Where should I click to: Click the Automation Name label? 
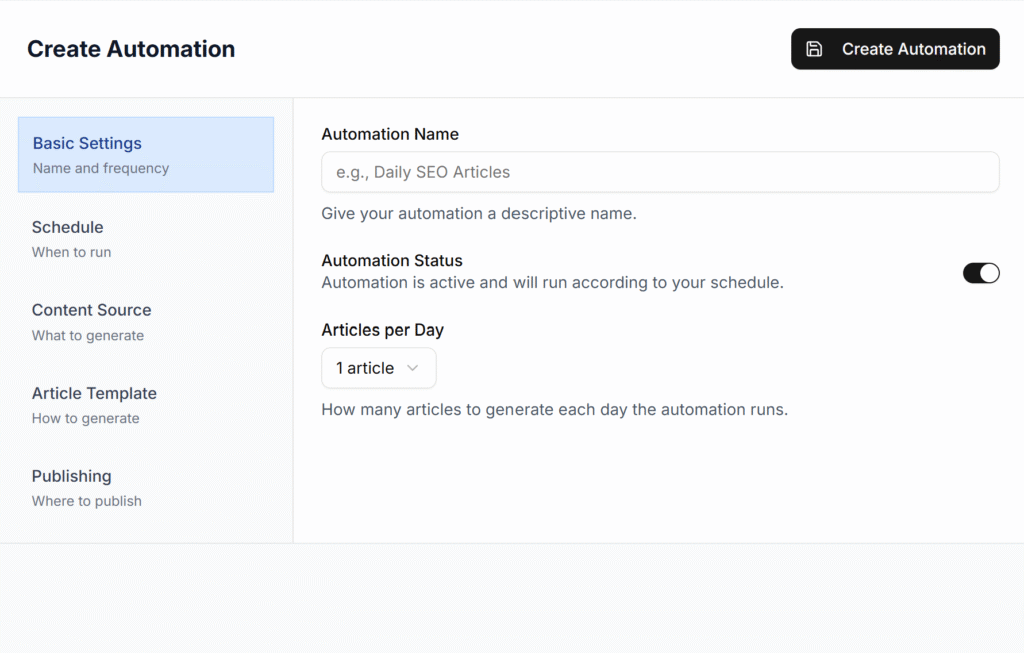[390, 134]
